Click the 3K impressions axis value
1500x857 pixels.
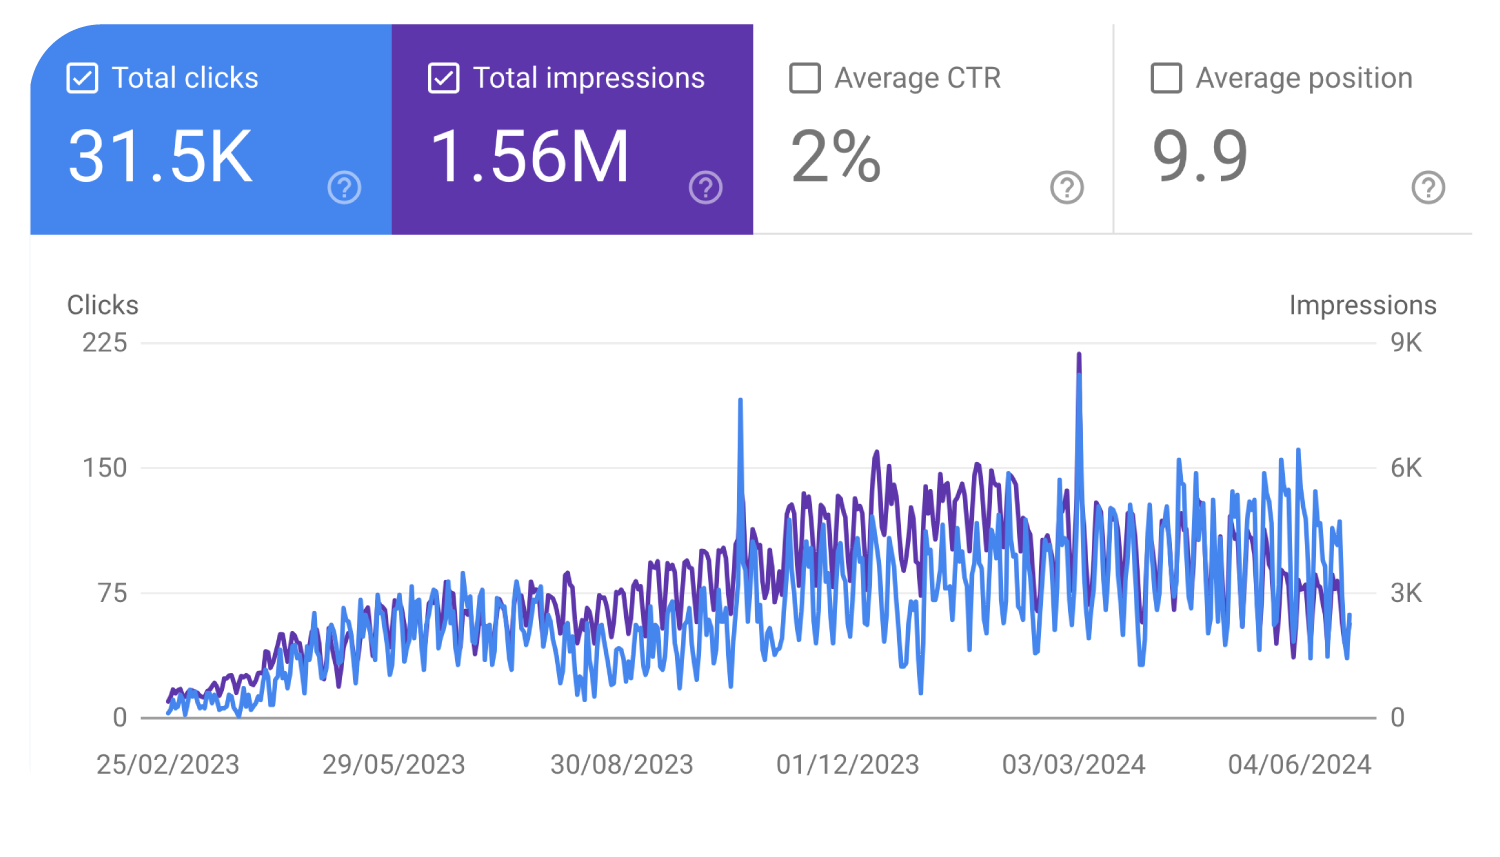(x=1406, y=593)
